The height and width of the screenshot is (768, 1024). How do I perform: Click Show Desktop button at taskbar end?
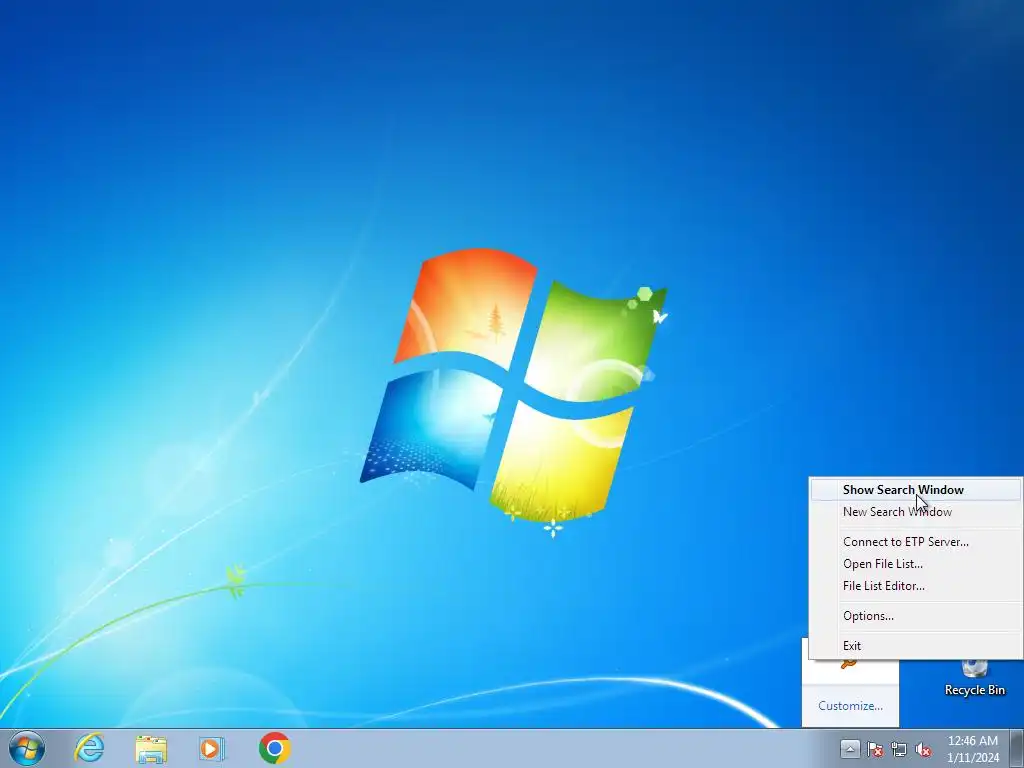click(x=1017, y=748)
